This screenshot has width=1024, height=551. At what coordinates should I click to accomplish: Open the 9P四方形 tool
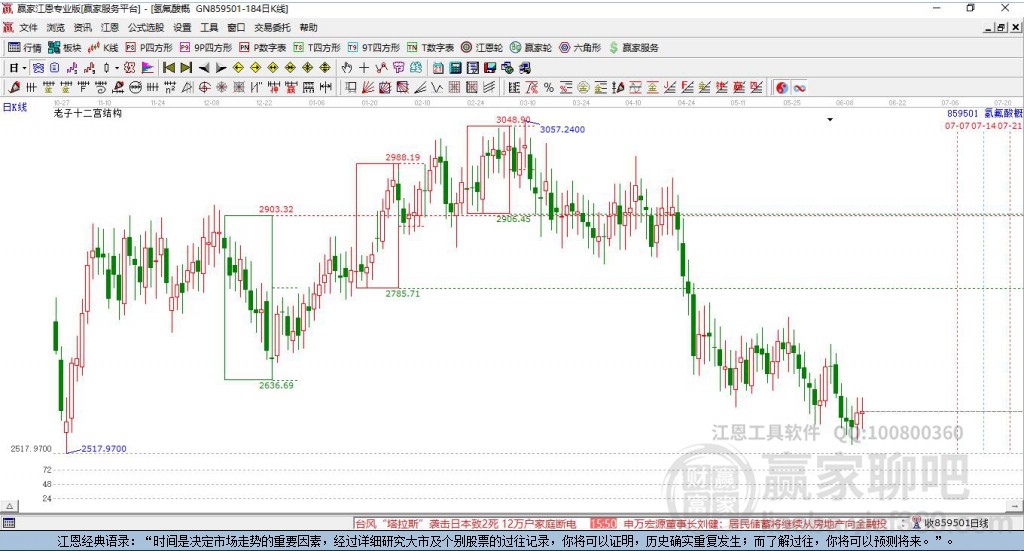[x=206, y=48]
